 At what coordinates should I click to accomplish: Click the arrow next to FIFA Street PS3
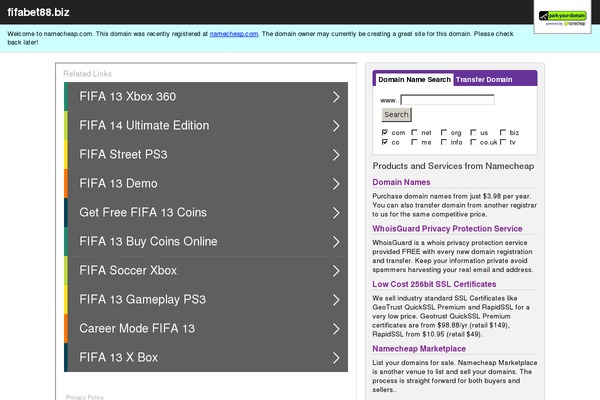tap(336, 155)
